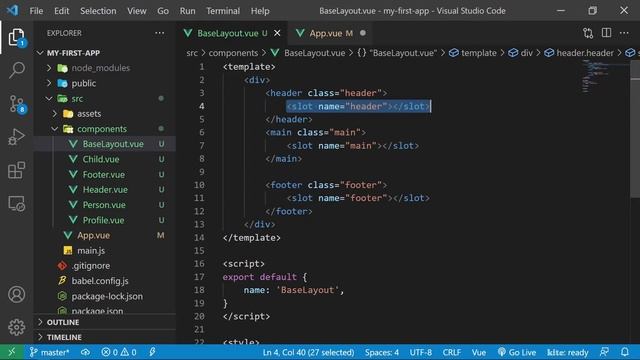Open the Go menu
The height and width of the screenshot is (360, 640).
click(x=163, y=11)
